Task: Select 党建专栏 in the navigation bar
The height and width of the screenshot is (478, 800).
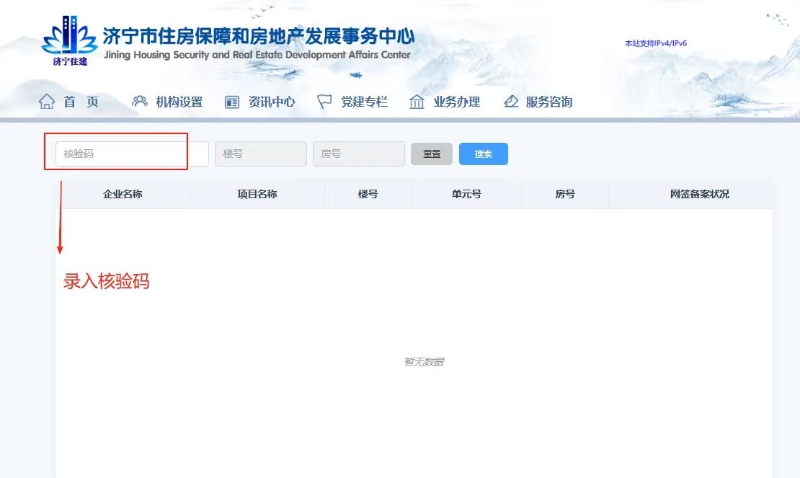Action: (363, 102)
